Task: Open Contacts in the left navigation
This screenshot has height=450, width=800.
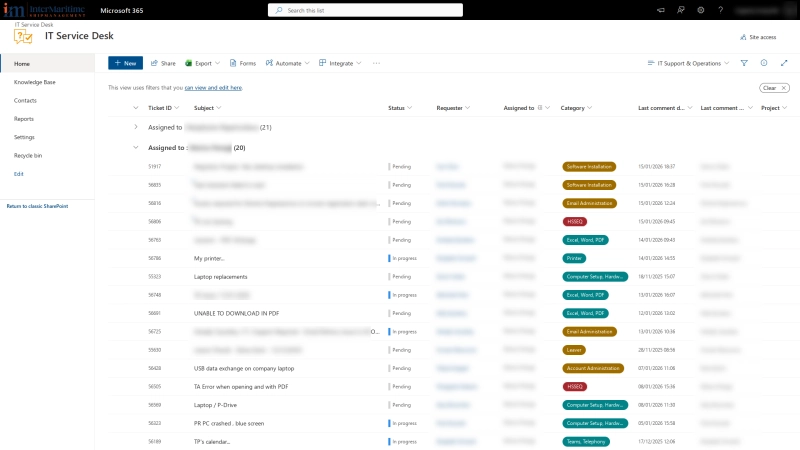Action: (25, 101)
